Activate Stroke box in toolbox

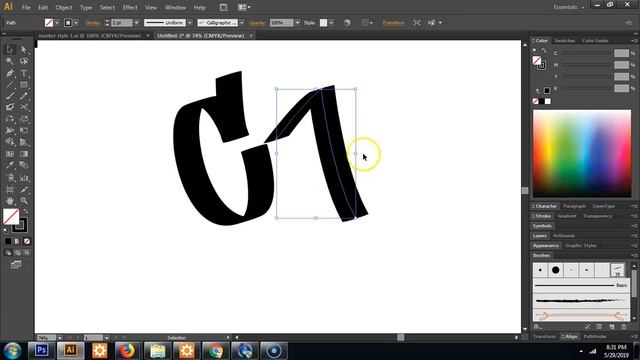pyautogui.click(x=20, y=225)
